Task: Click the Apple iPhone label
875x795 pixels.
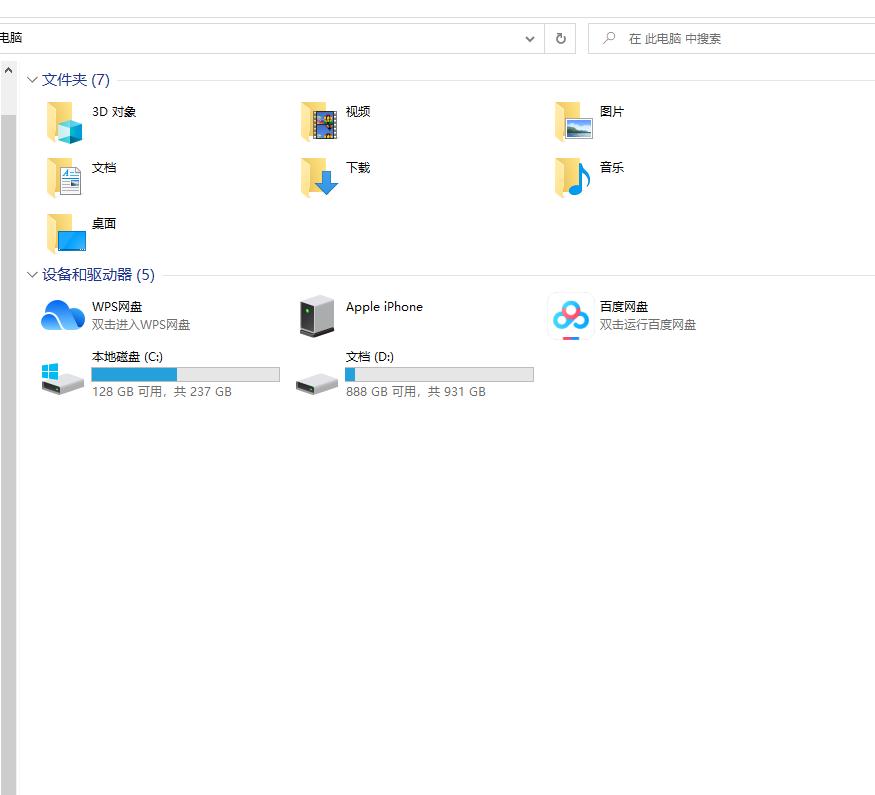Action: click(x=384, y=307)
